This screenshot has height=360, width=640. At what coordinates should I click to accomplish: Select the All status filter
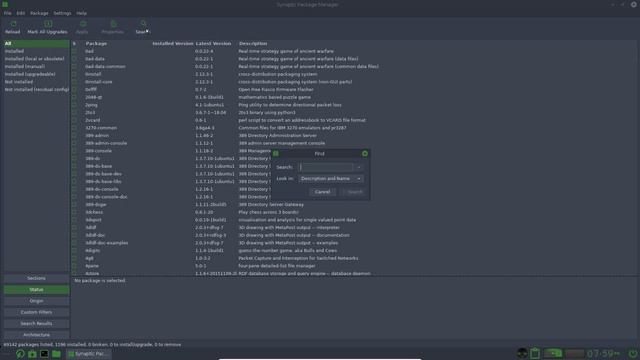pos(36,43)
